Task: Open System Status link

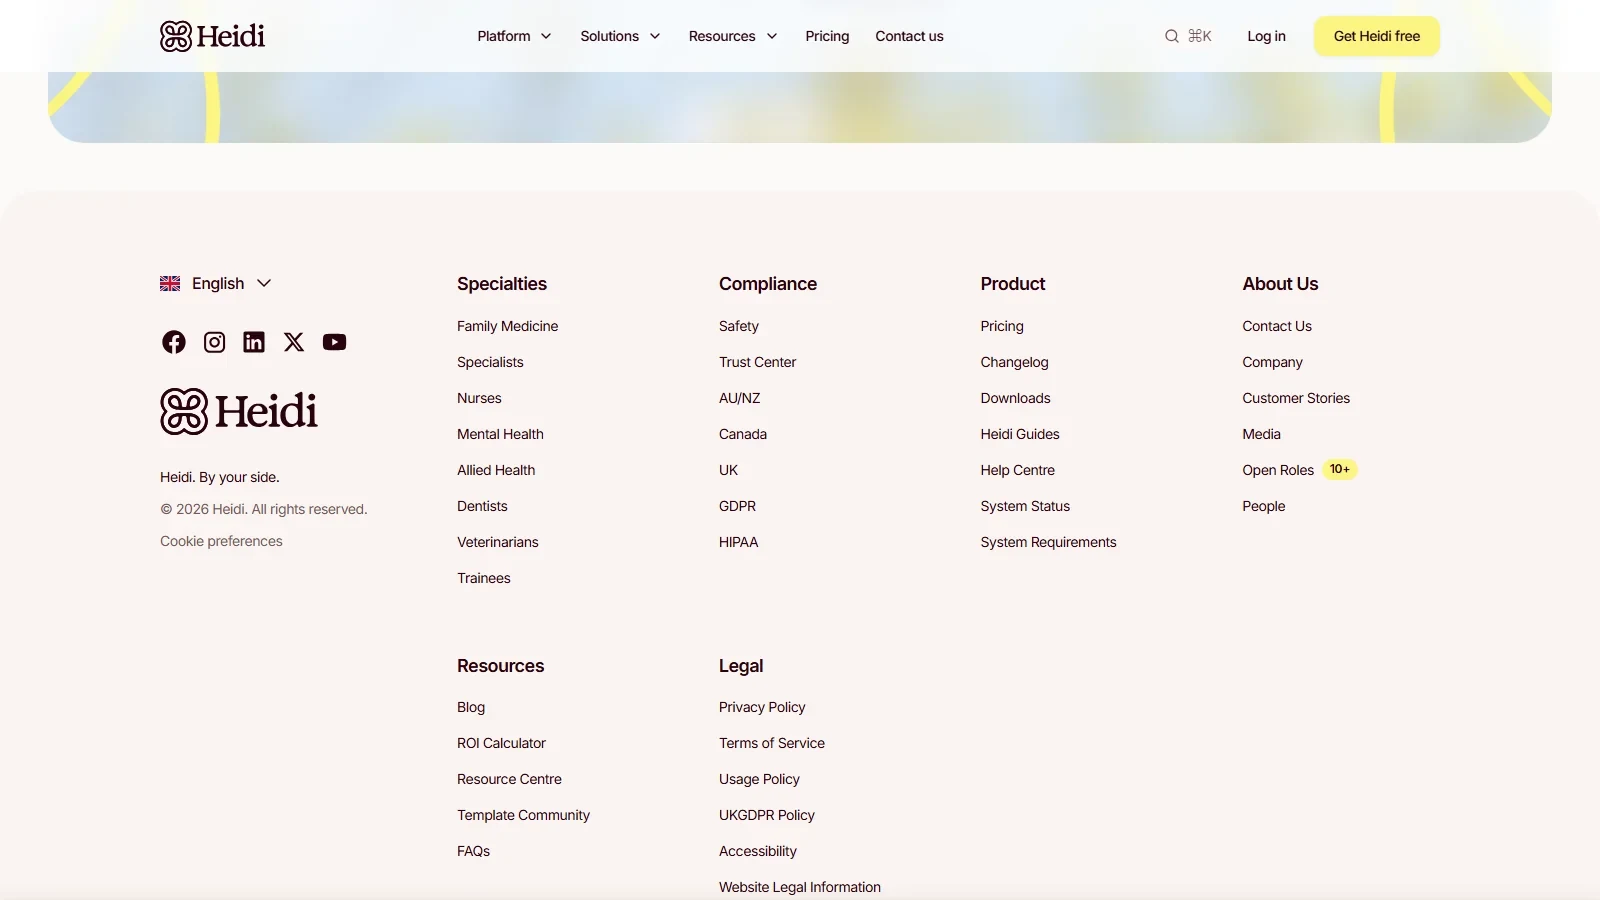Action: 1025,506
